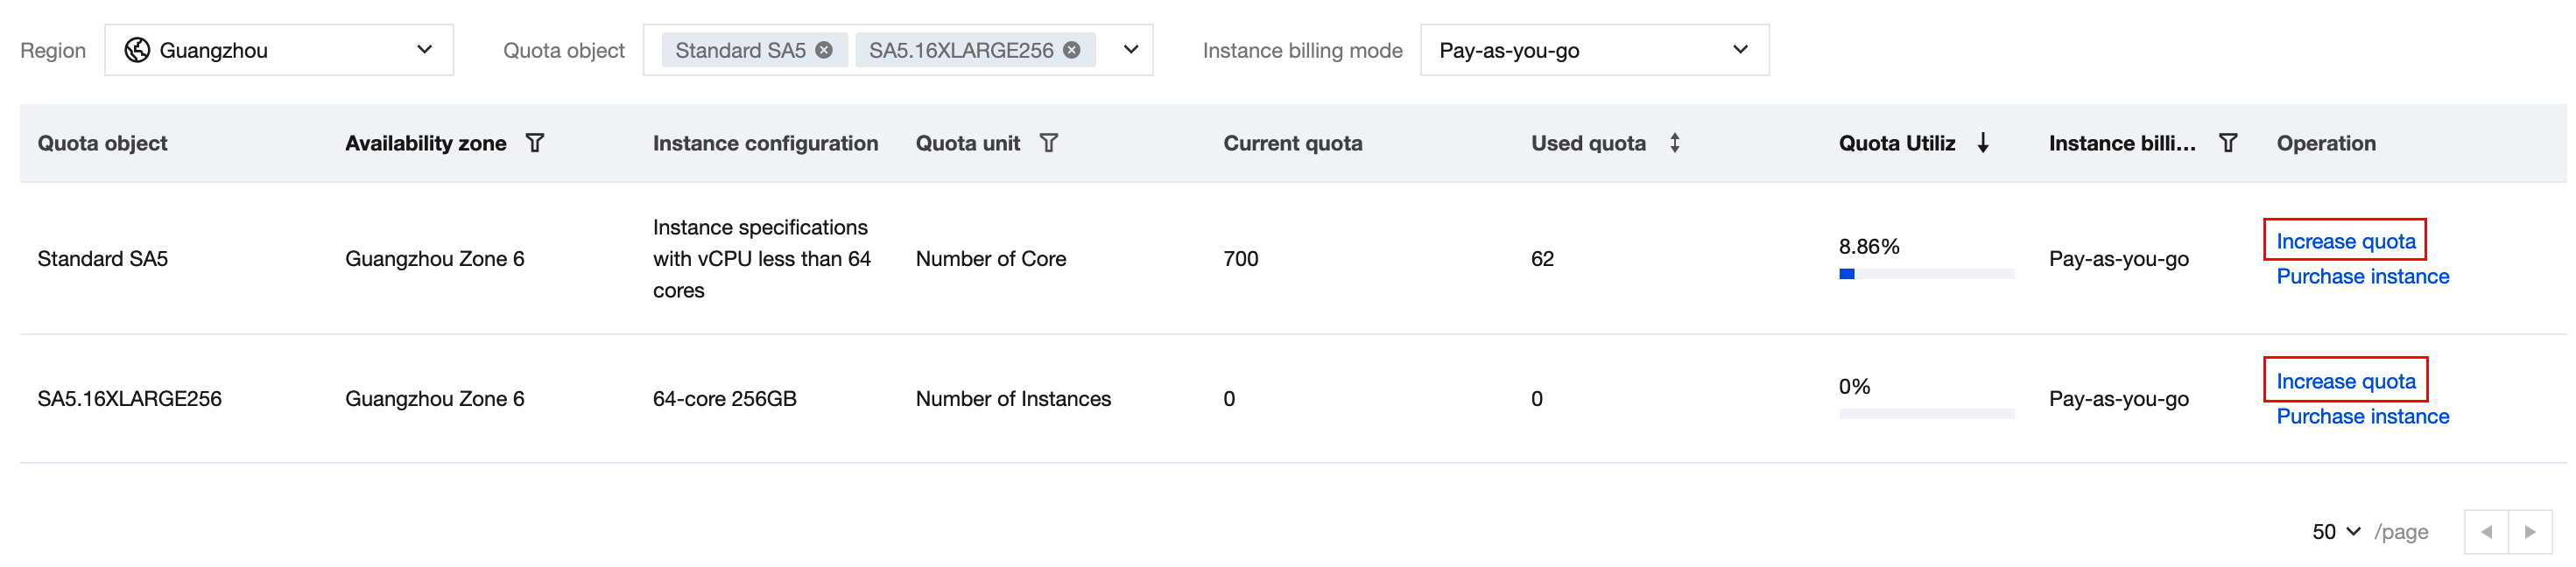
Task: Click the Quota object column header
Action: (102, 143)
